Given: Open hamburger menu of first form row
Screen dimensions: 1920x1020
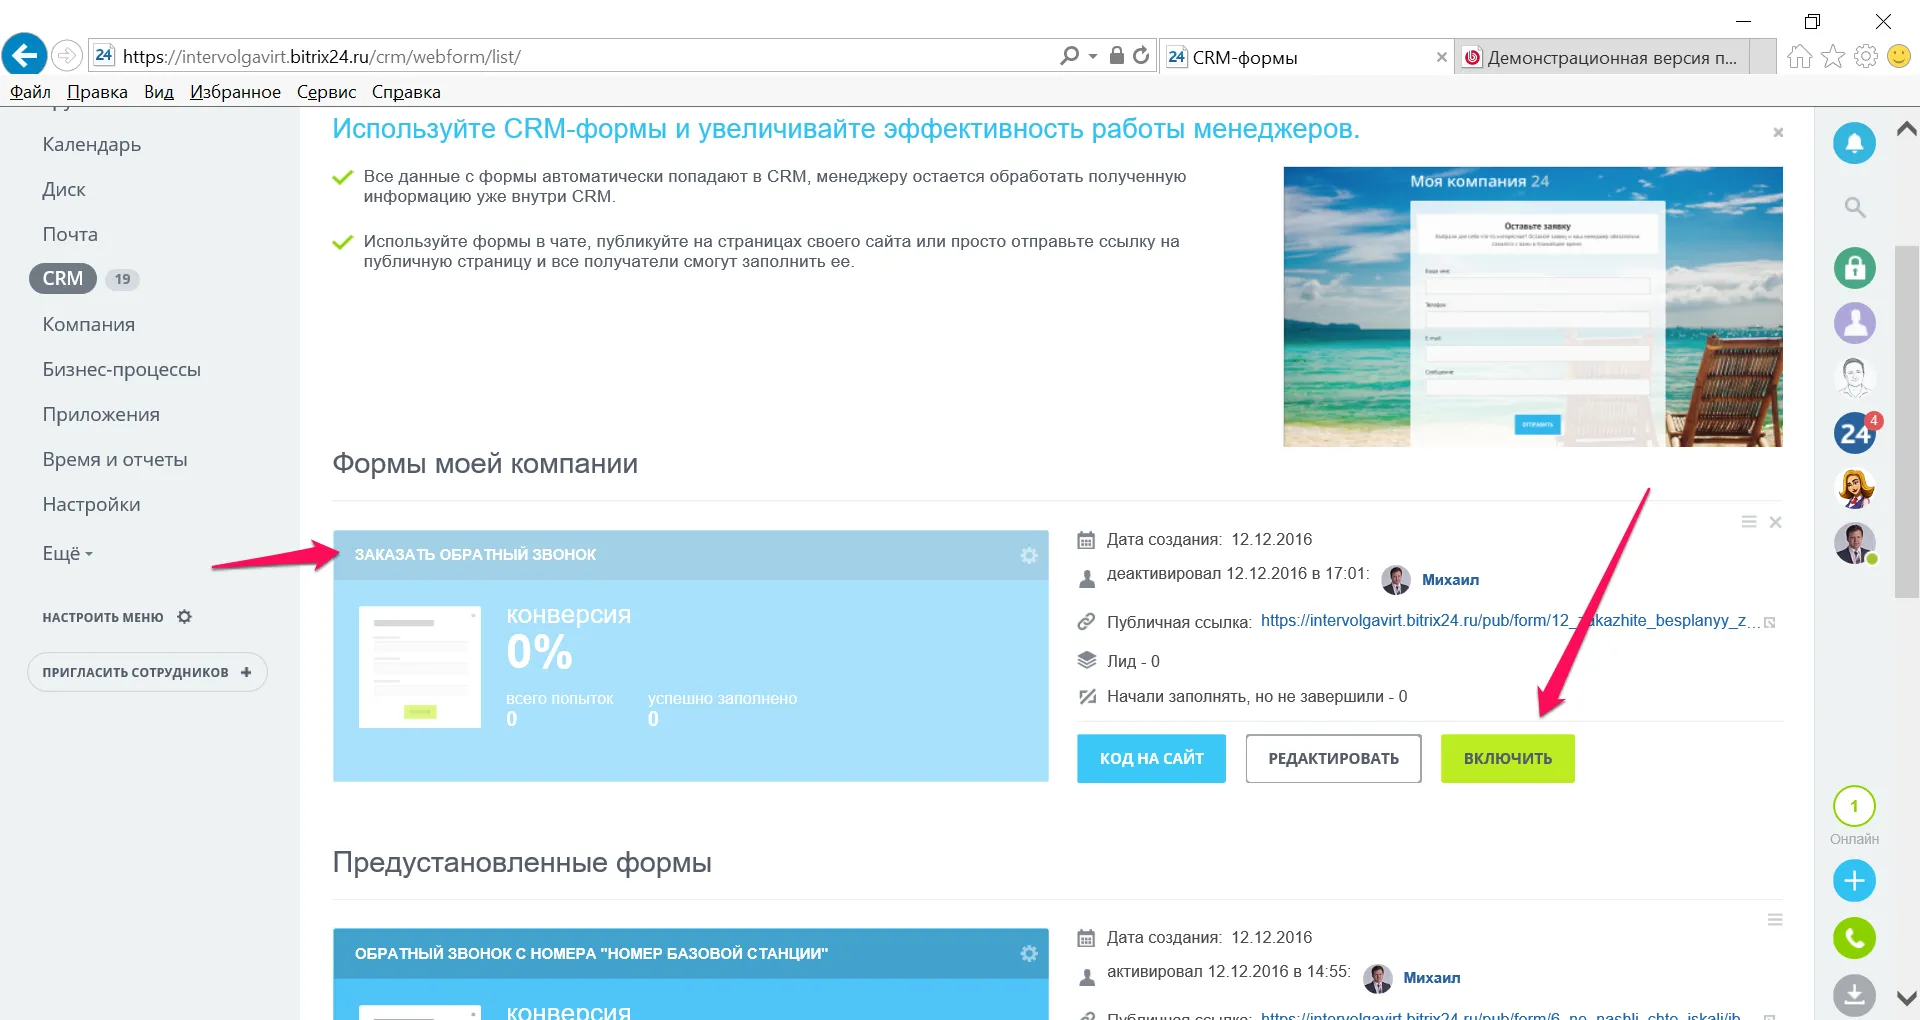Looking at the screenshot, I should pyautogui.click(x=1749, y=522).
